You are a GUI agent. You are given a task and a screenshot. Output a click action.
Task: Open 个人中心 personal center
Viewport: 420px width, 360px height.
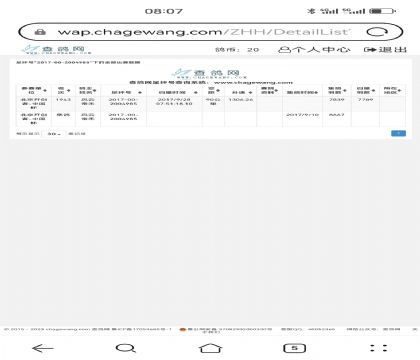point(314,50)
